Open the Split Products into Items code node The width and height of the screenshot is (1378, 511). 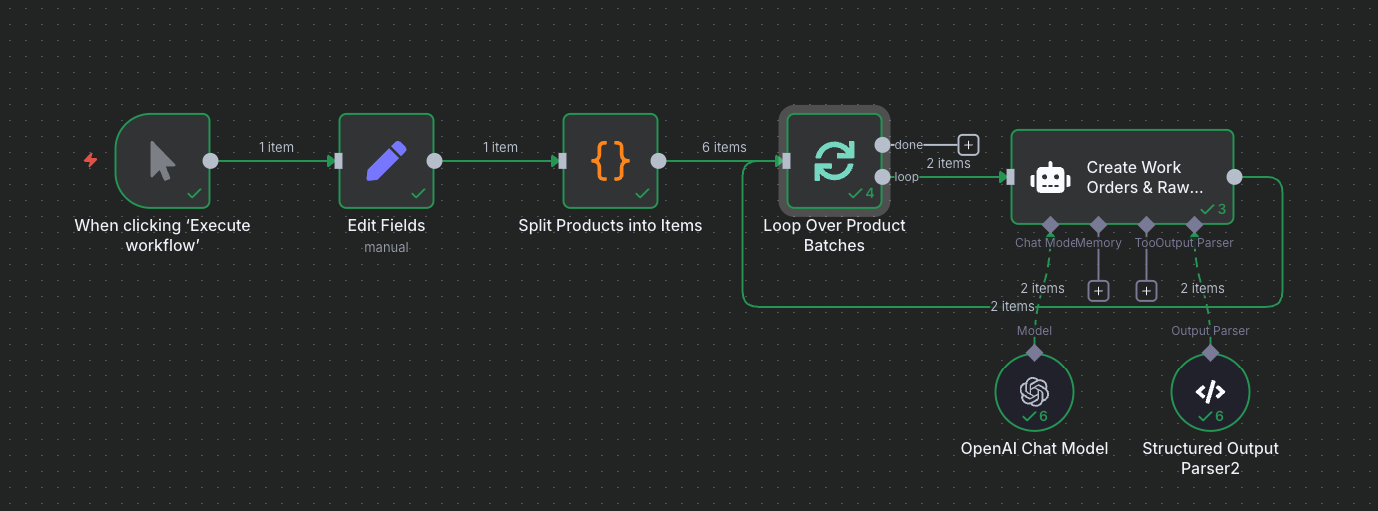point(610,160)
